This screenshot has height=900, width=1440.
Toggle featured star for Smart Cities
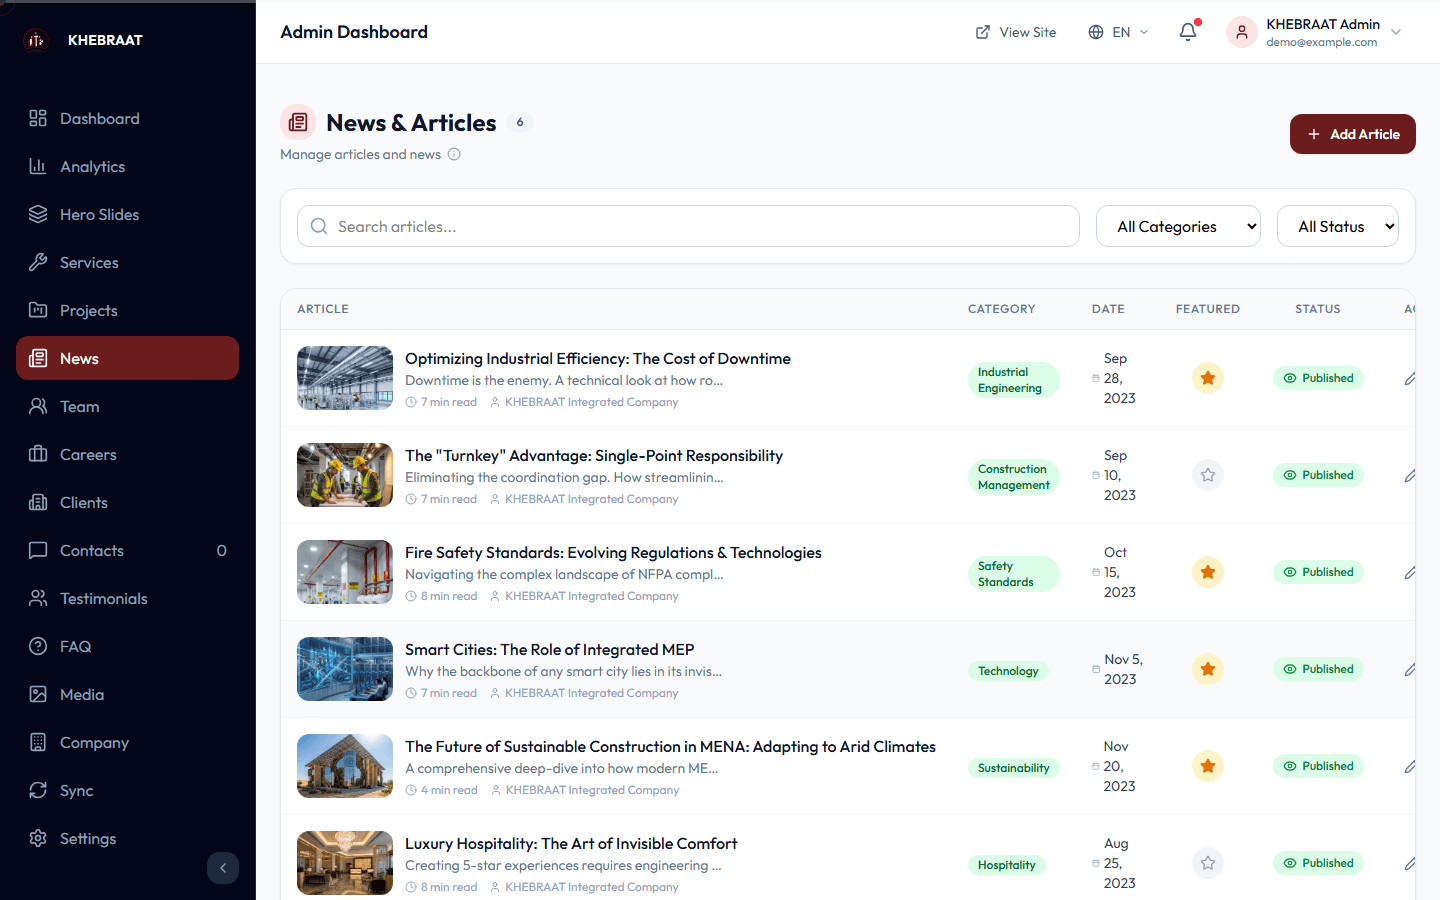(x=1208, y=669)
